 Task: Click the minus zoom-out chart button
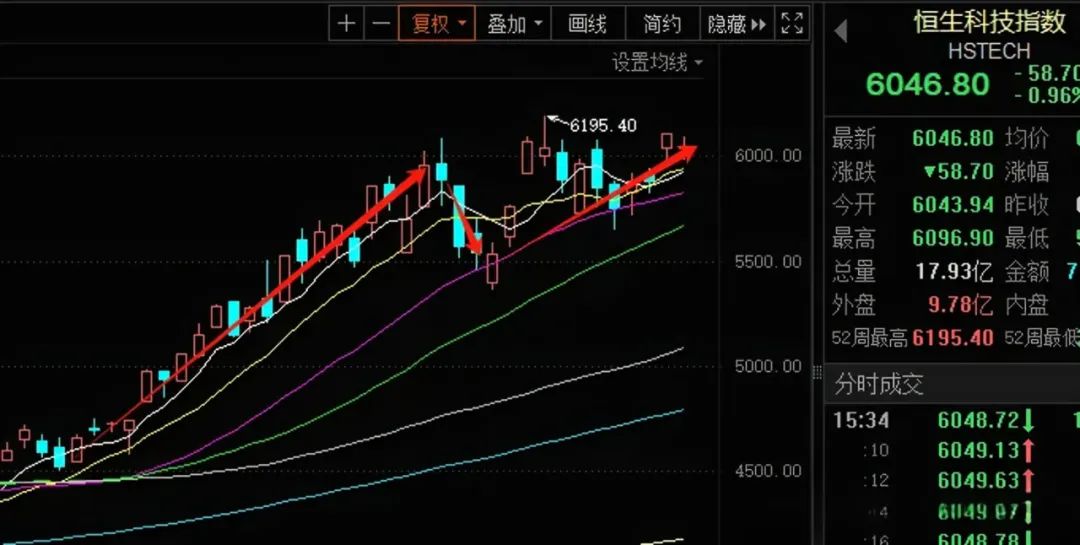pos(380,24)
